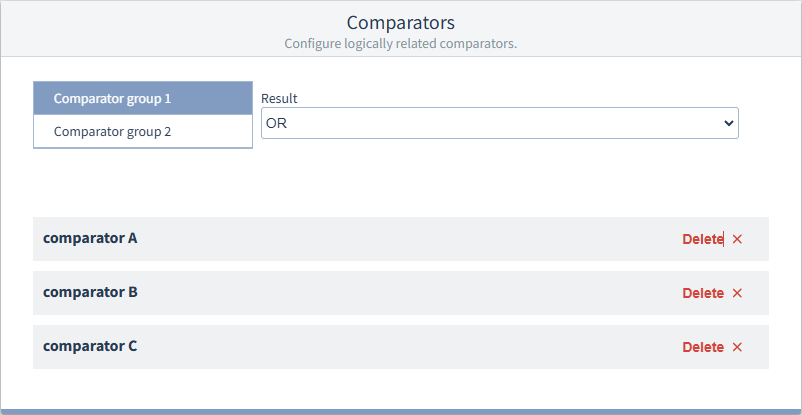Select the comparator A row
Viewport: 802px width, 415px height.
click(400, 239)
